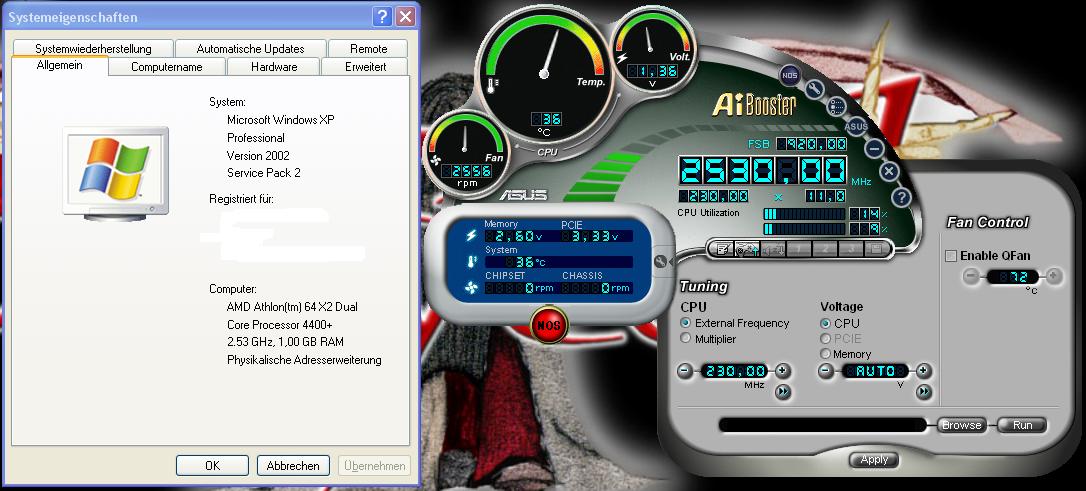Click the second CPU Utilization bar
Viewport: 1086px width, 491px height.
point(804,229)
